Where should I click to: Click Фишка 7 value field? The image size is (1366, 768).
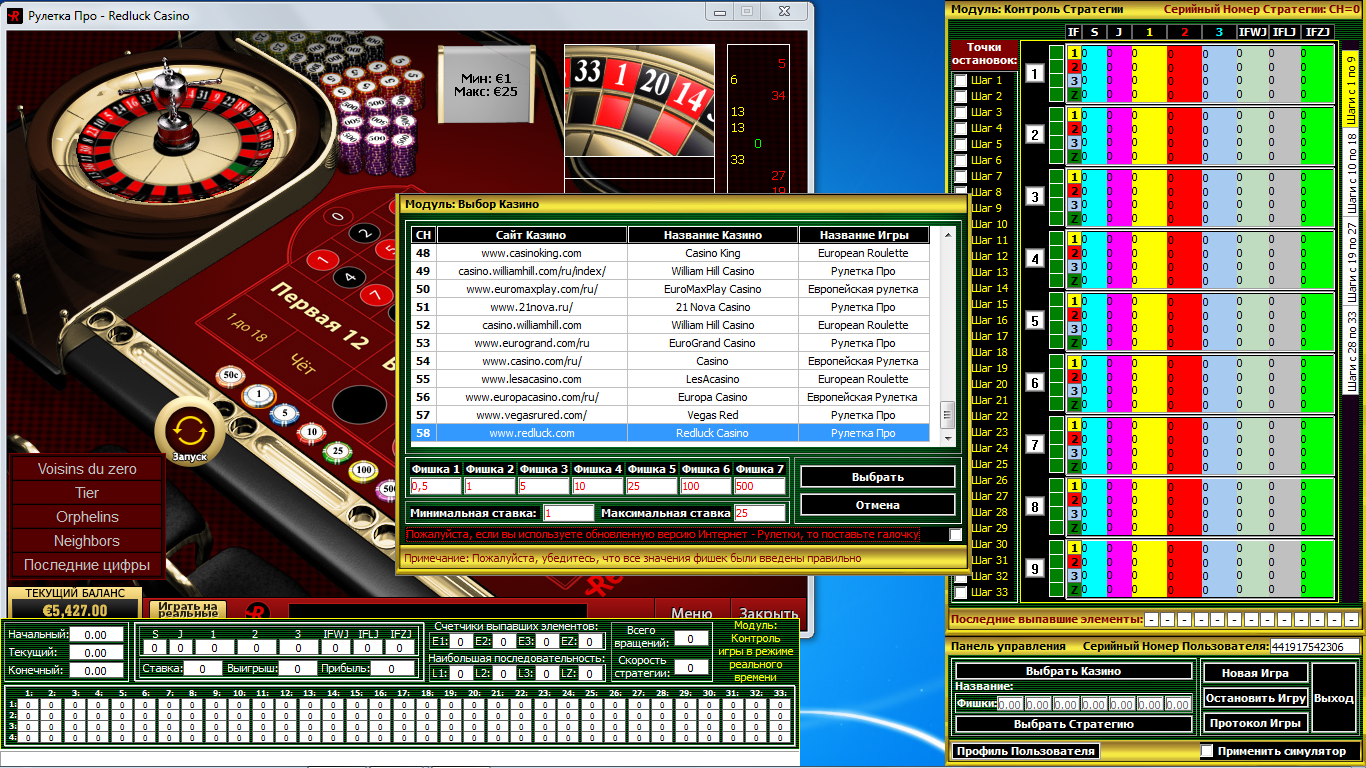[x=759, y=486]
